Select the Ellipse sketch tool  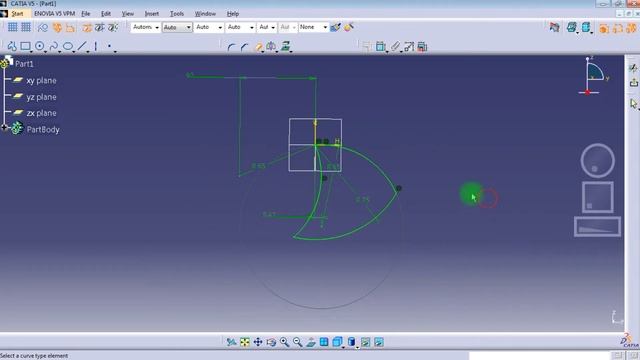68,47
